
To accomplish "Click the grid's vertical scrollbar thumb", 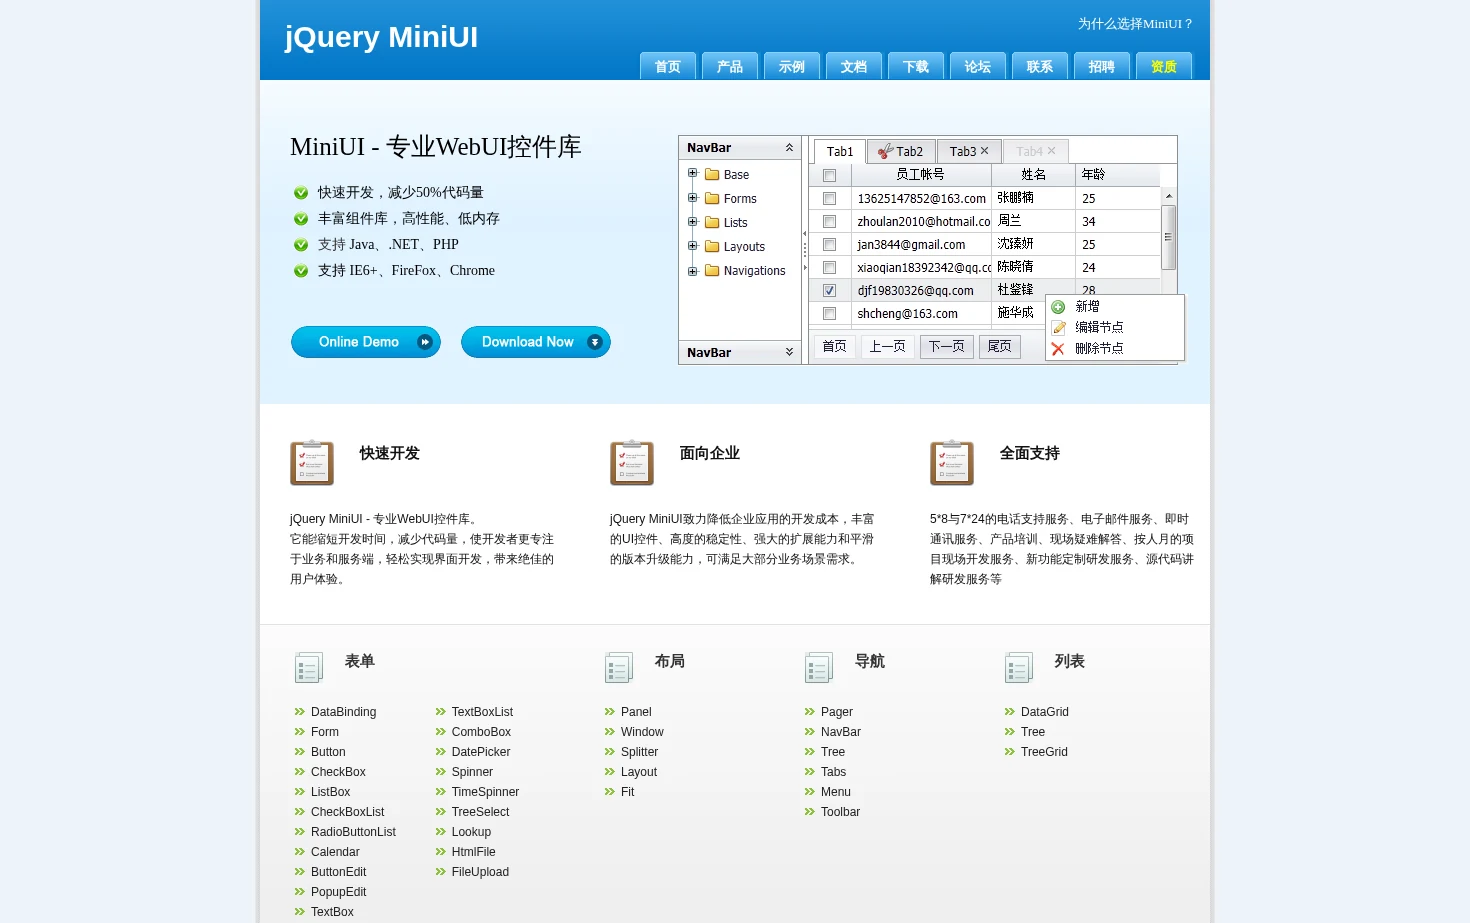I will click(1168, 237).
